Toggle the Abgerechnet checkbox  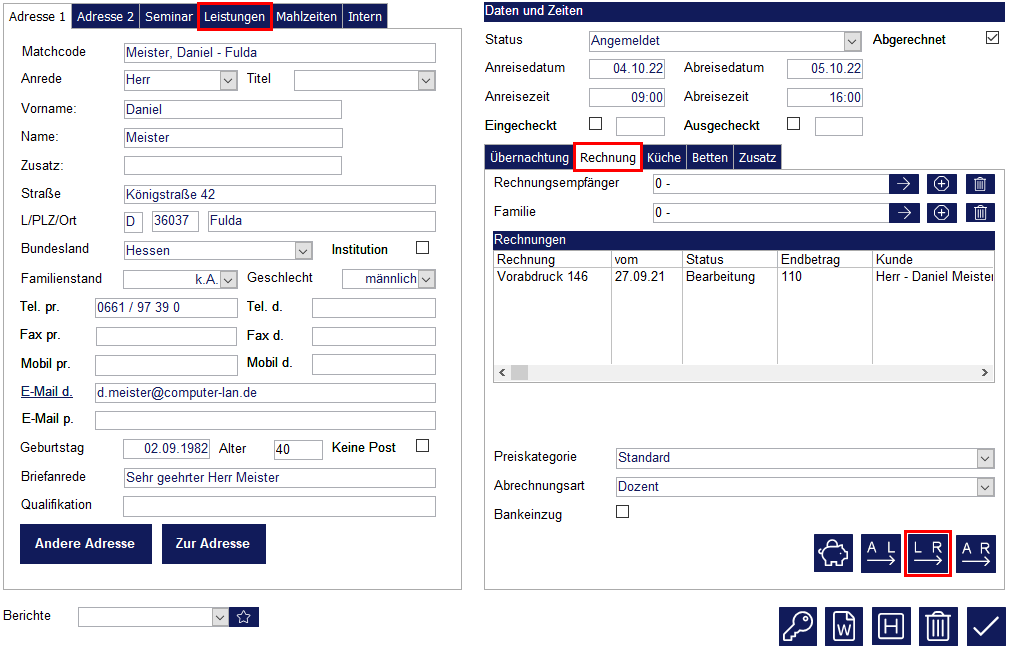point(992,39)
